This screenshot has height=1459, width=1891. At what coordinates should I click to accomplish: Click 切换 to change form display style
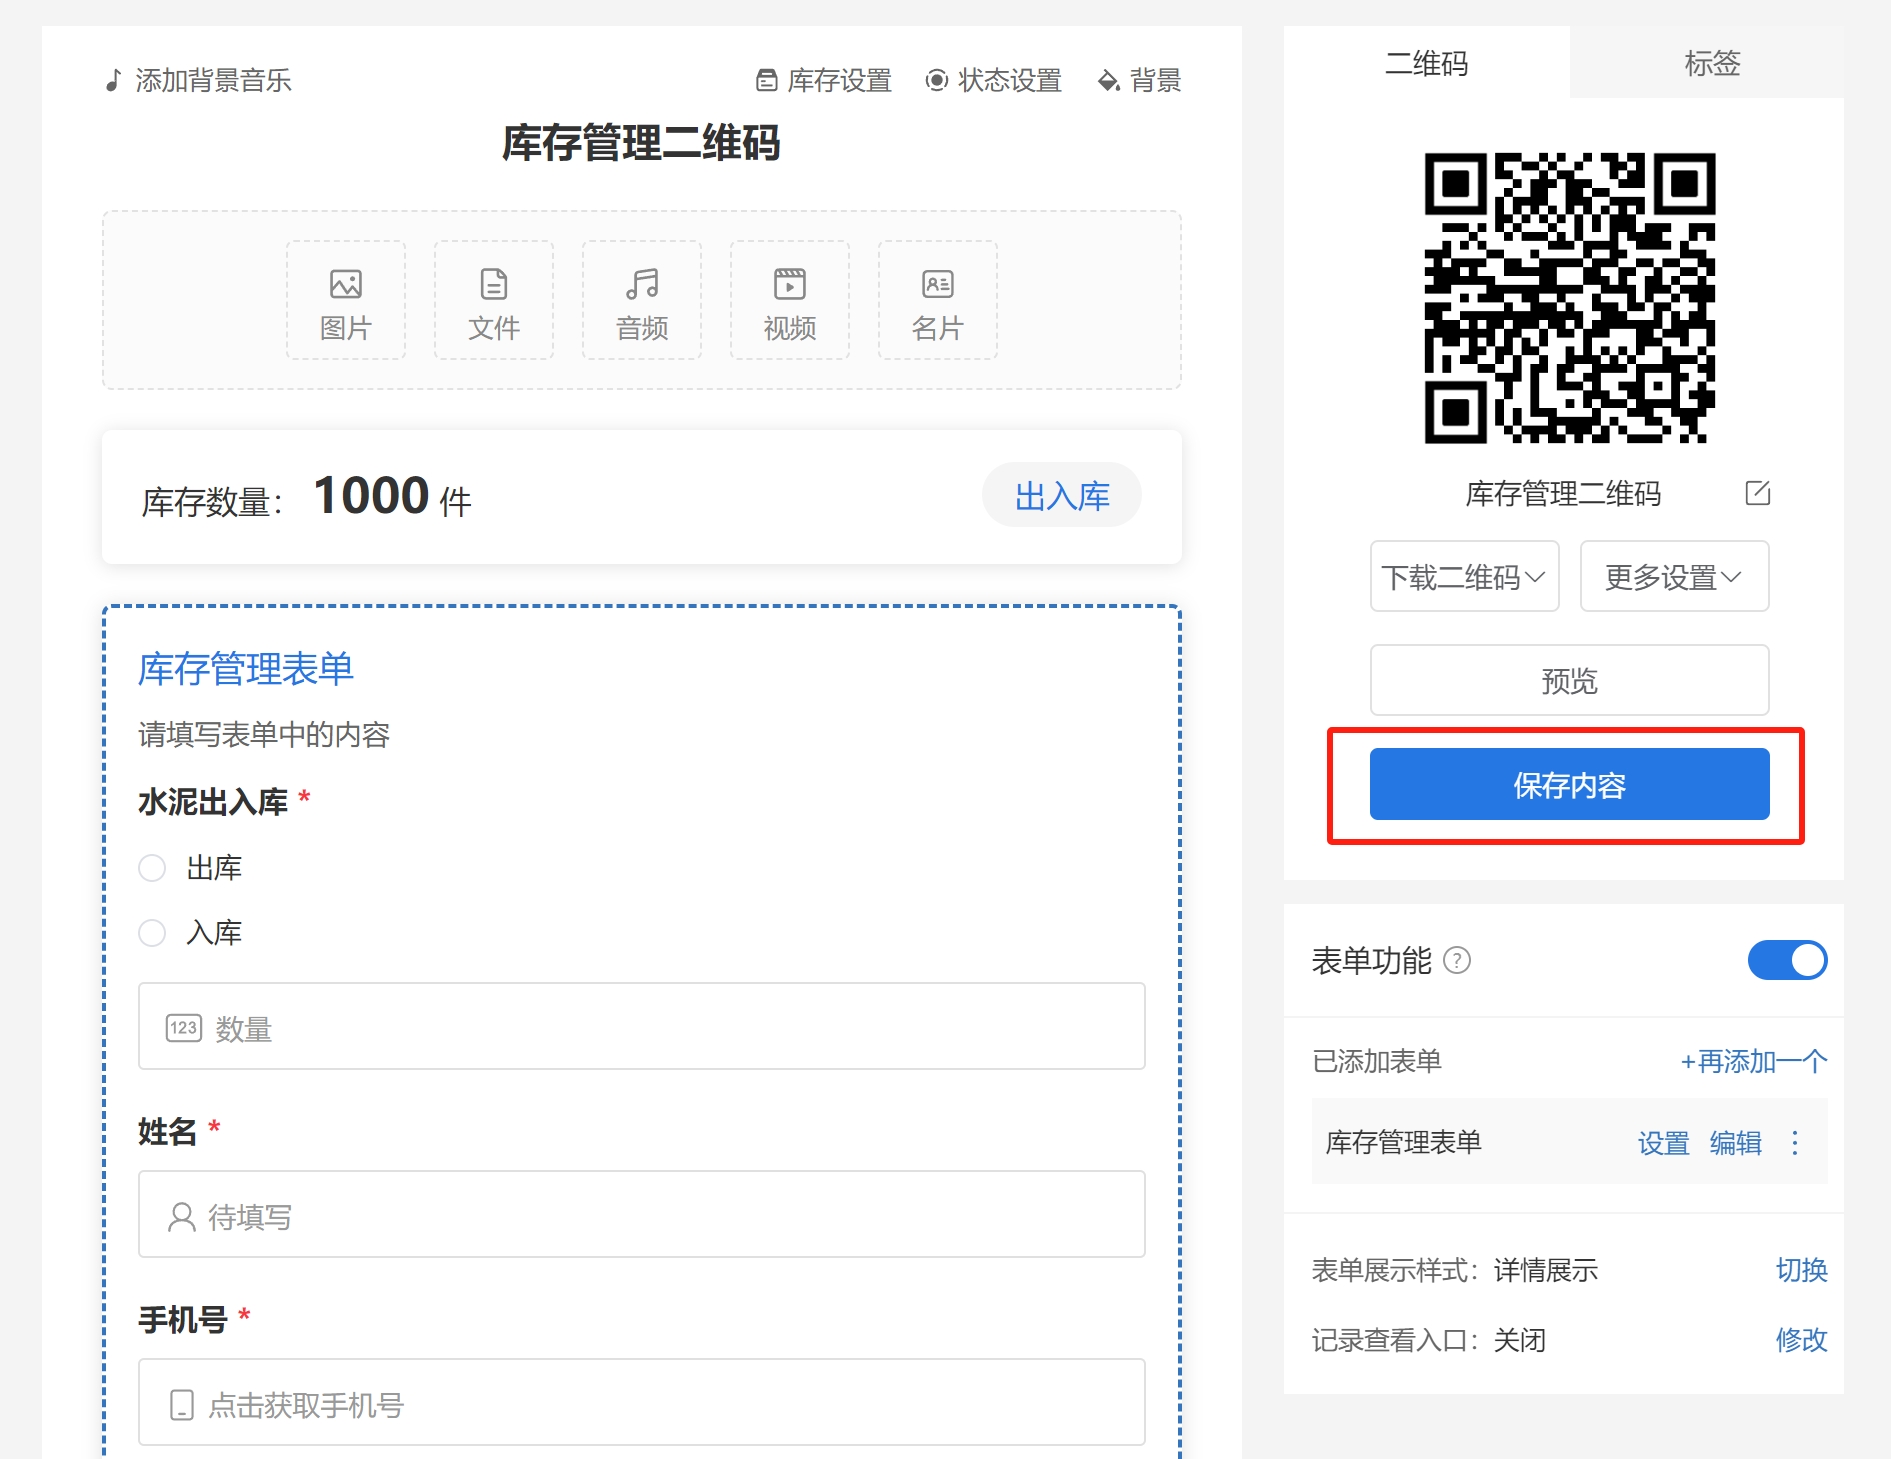(1801, 1270)
